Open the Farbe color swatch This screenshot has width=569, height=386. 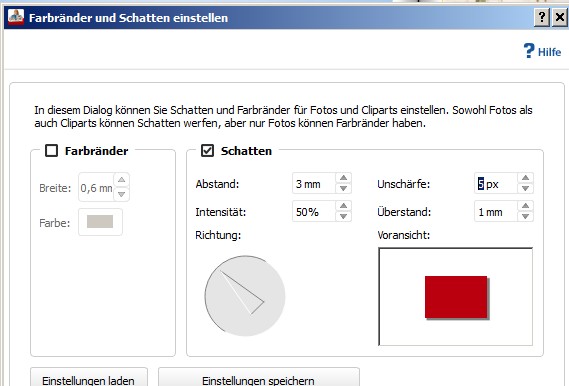(100, 222)
